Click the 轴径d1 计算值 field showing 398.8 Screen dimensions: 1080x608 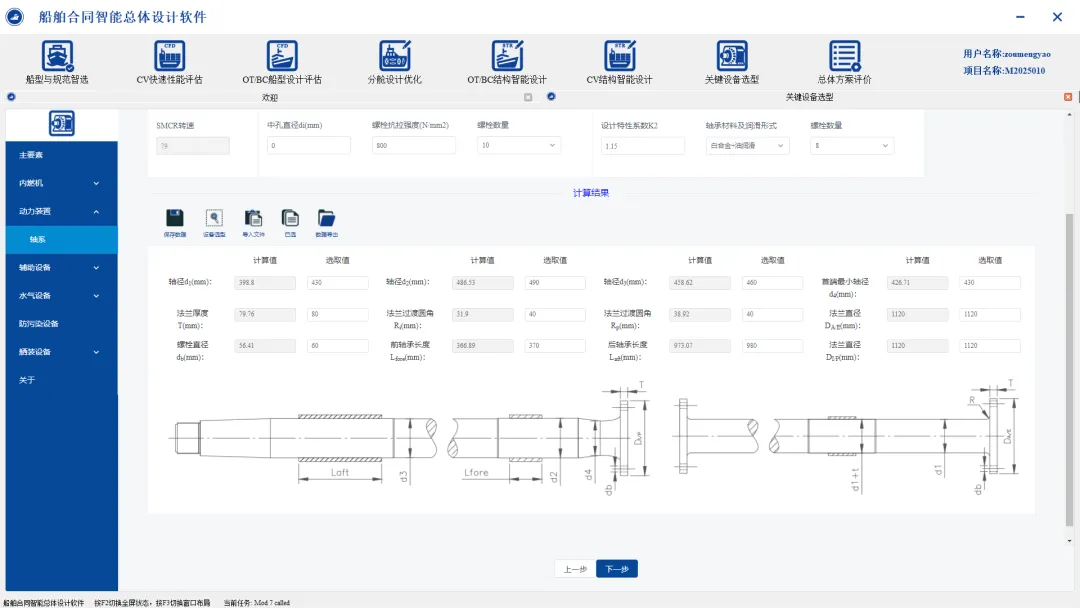click(x=265, y=282)
